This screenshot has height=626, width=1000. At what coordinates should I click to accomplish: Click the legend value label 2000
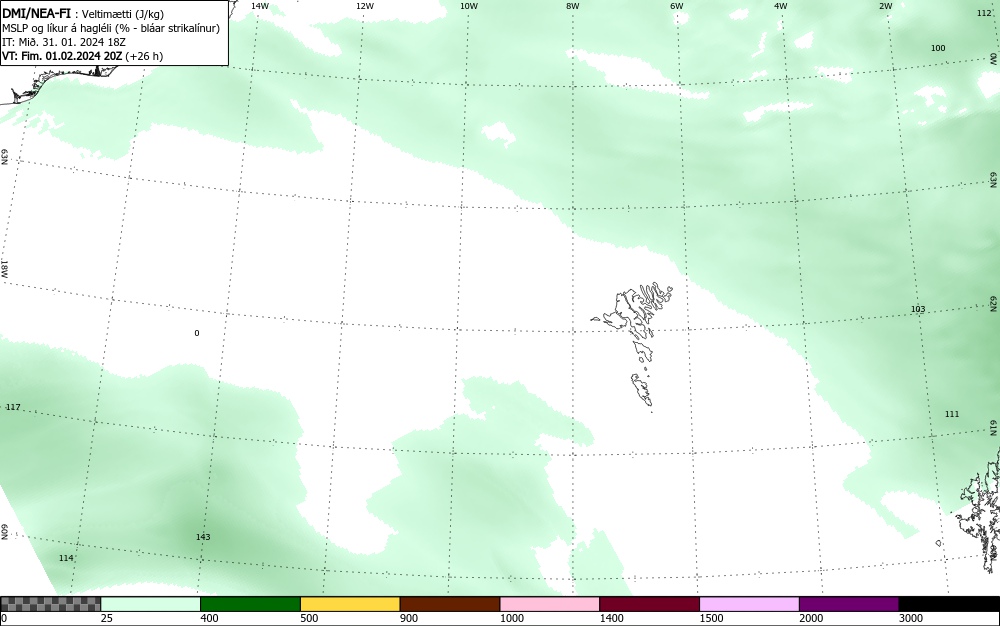pyautogui.click(x=811, y=618)
